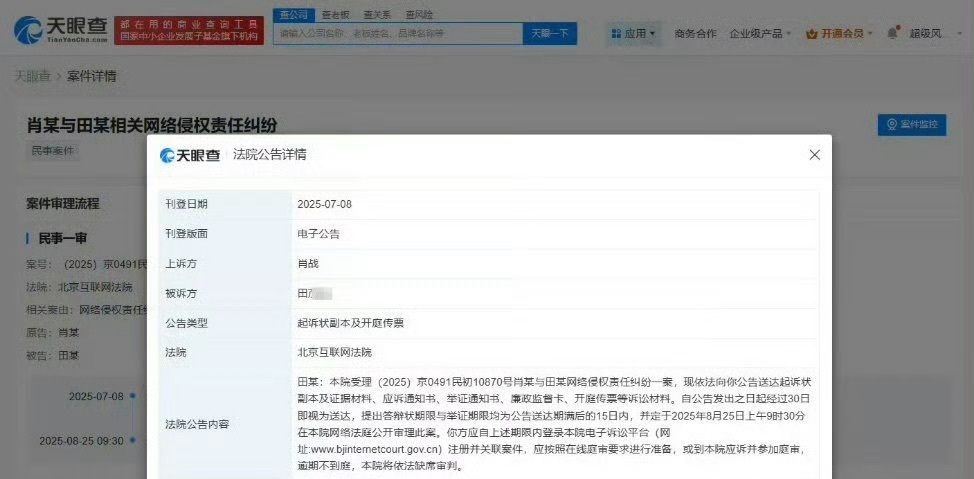The height and width of the screenshot is (479, 974).
Task: Click the 被告: 田某 row in background
Action: click(x=53, y=356)
